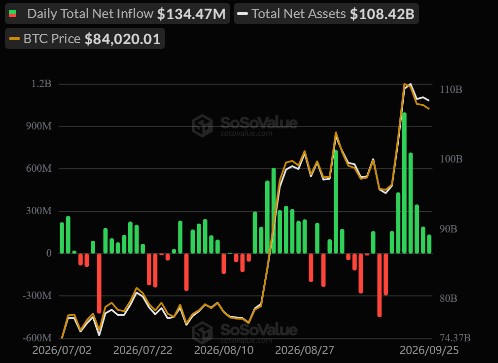Click the 74.37B right axis label
Image resolution: width=498 pixels, height=363 pixels.
coord(455,338)
